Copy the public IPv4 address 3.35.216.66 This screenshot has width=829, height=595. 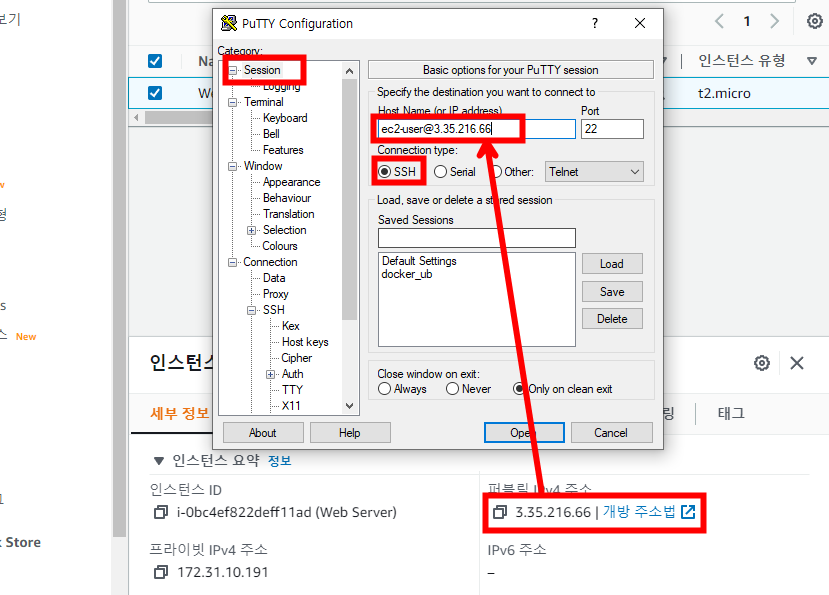click(x=500, y=512)
